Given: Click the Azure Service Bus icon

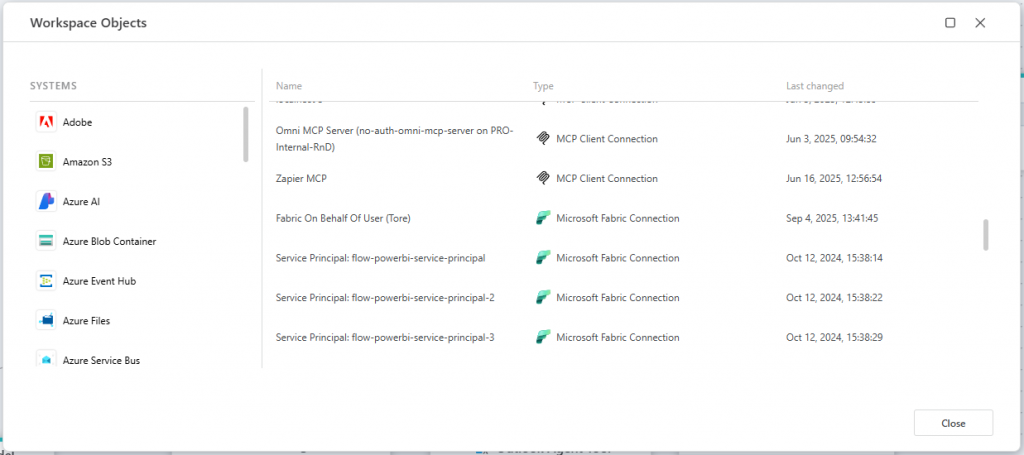Looking at the screenshot, I should pyautogui.click(x=45, y=360).
